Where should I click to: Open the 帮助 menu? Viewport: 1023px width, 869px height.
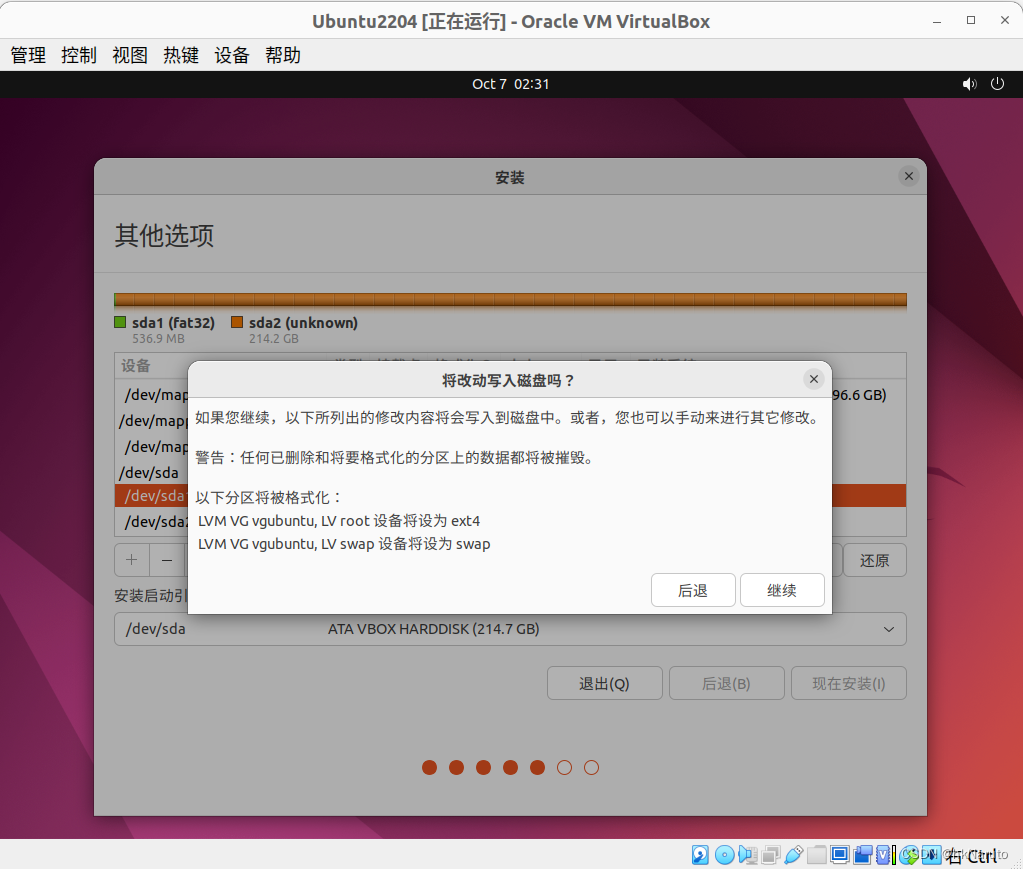282,55
